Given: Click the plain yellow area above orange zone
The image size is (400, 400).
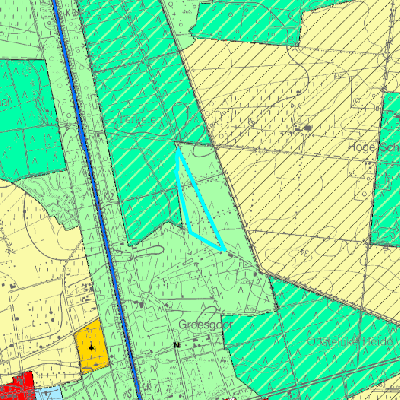Looking at the screenshot, I should pos(40,267).
